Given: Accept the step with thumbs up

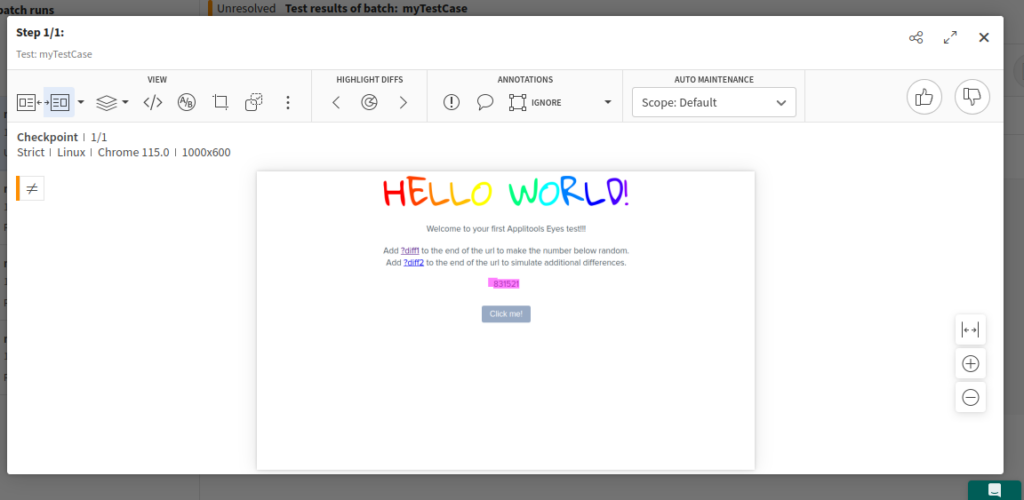Looking at the screenshot, I should tap(924, 97).
